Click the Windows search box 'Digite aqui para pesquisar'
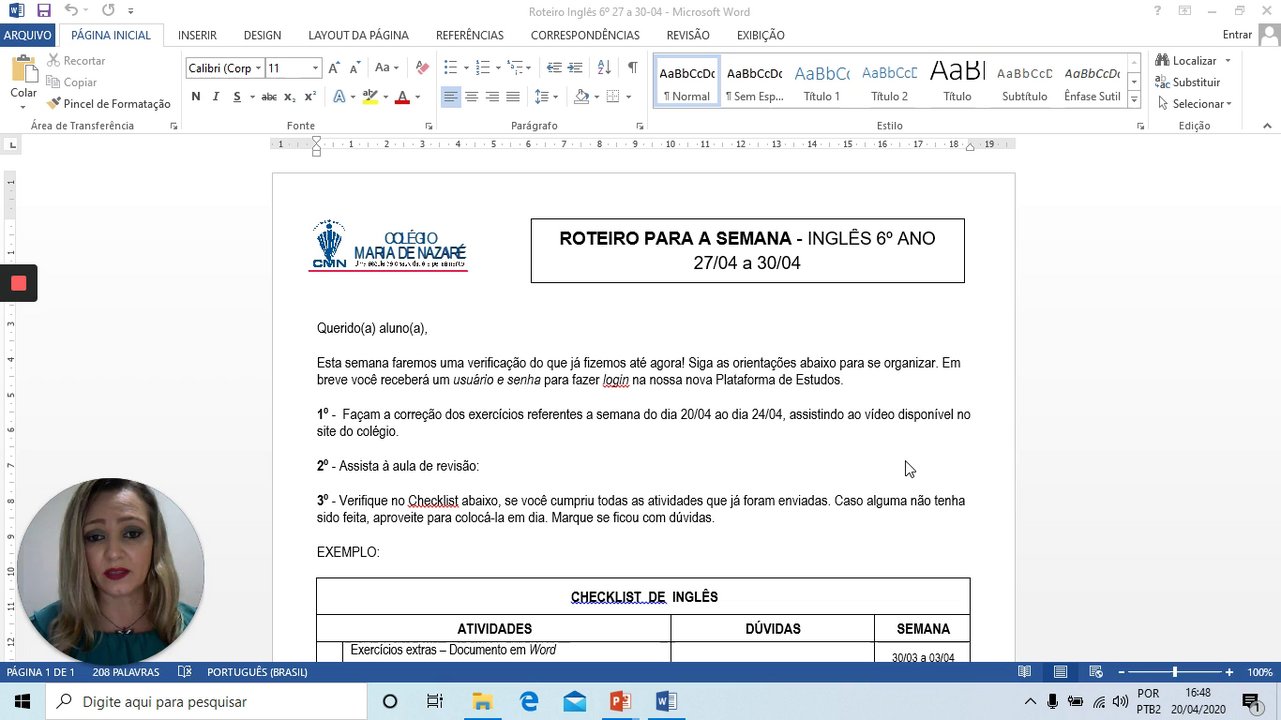 pyautogui.click(x=206, y=701)
